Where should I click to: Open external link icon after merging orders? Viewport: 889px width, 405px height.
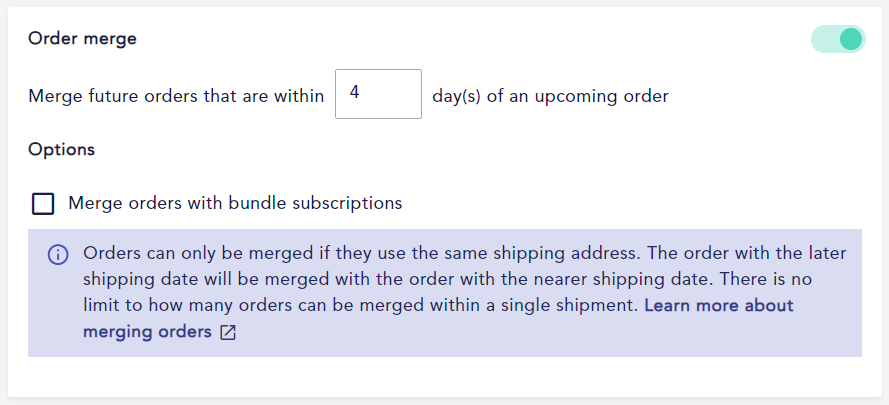(x=228, y=333)
